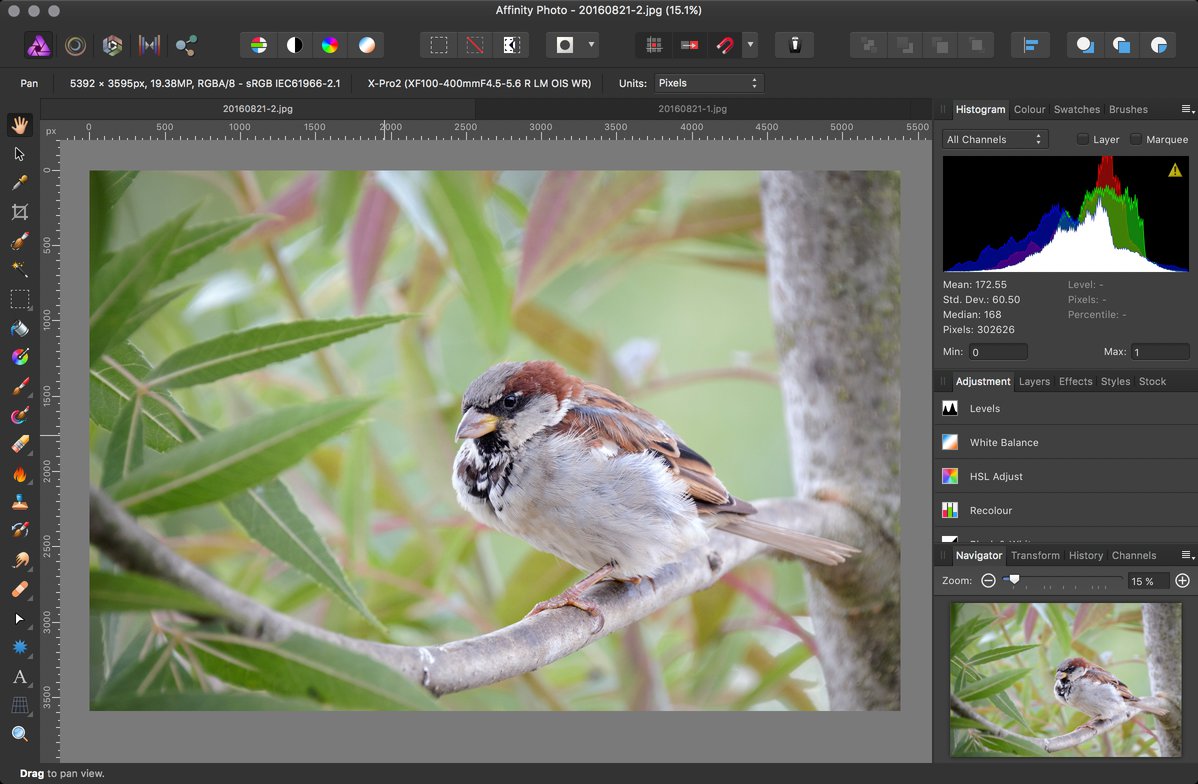Switch to the 20160821-1.jpg document tab
1198x784 pixels.
point(692,109)
